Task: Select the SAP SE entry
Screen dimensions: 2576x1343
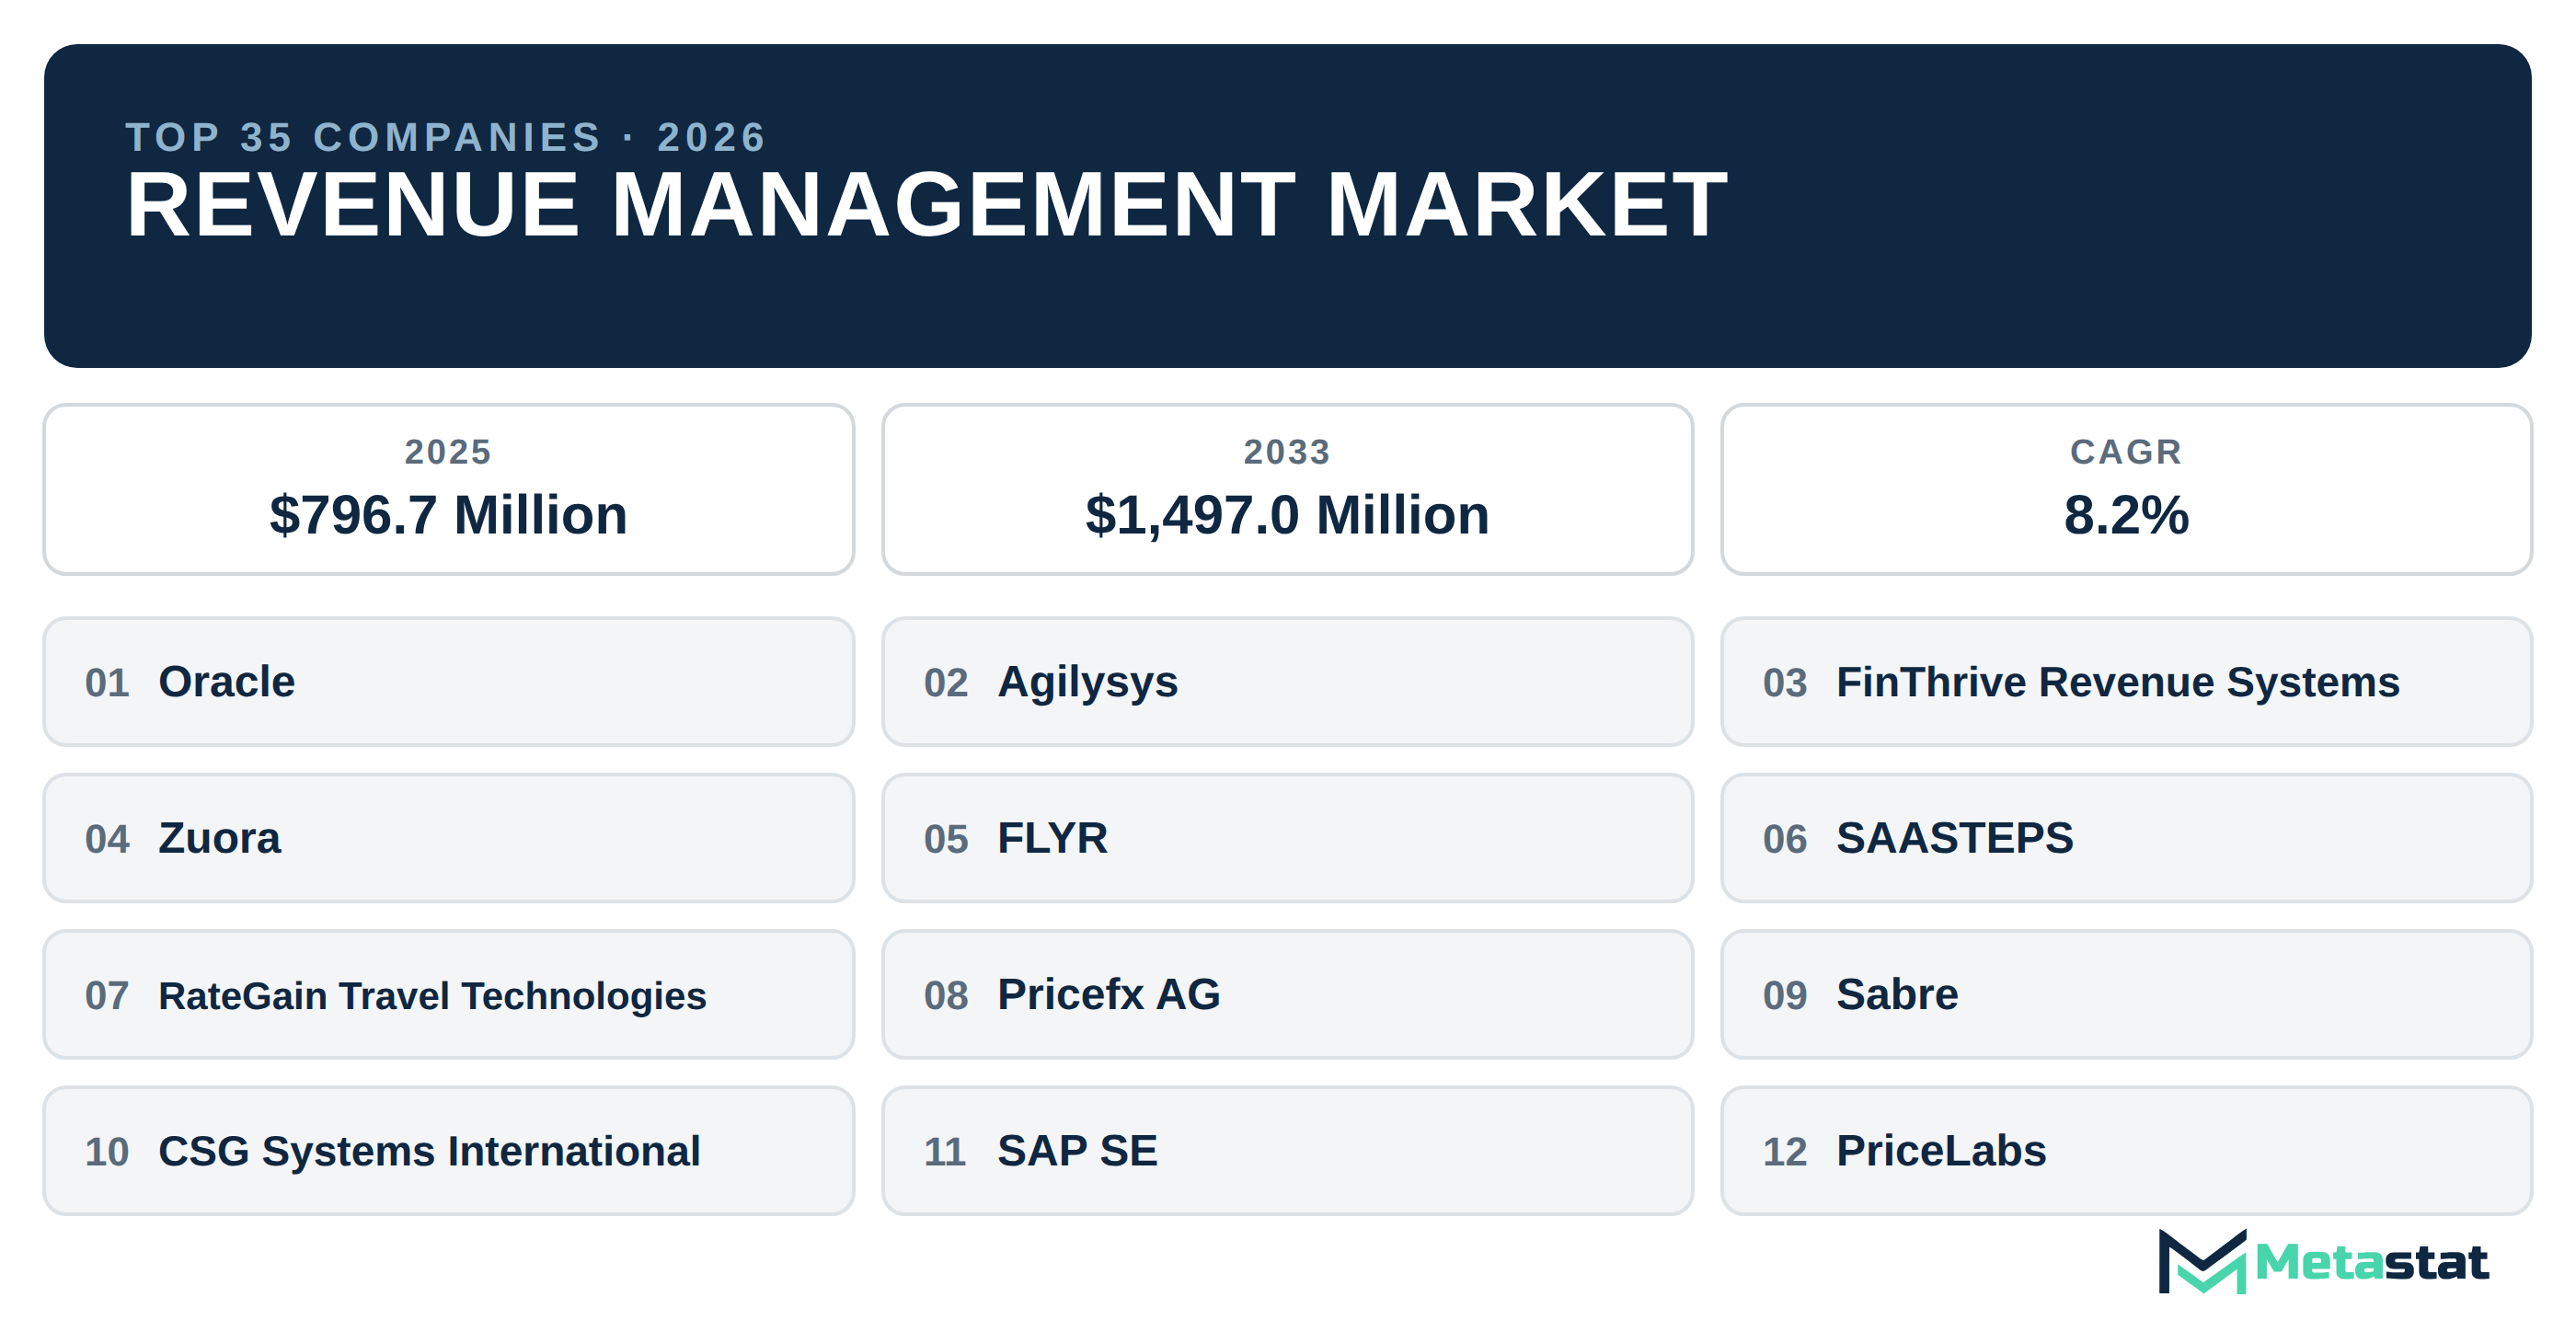Action: (x=1288, y=1151)
